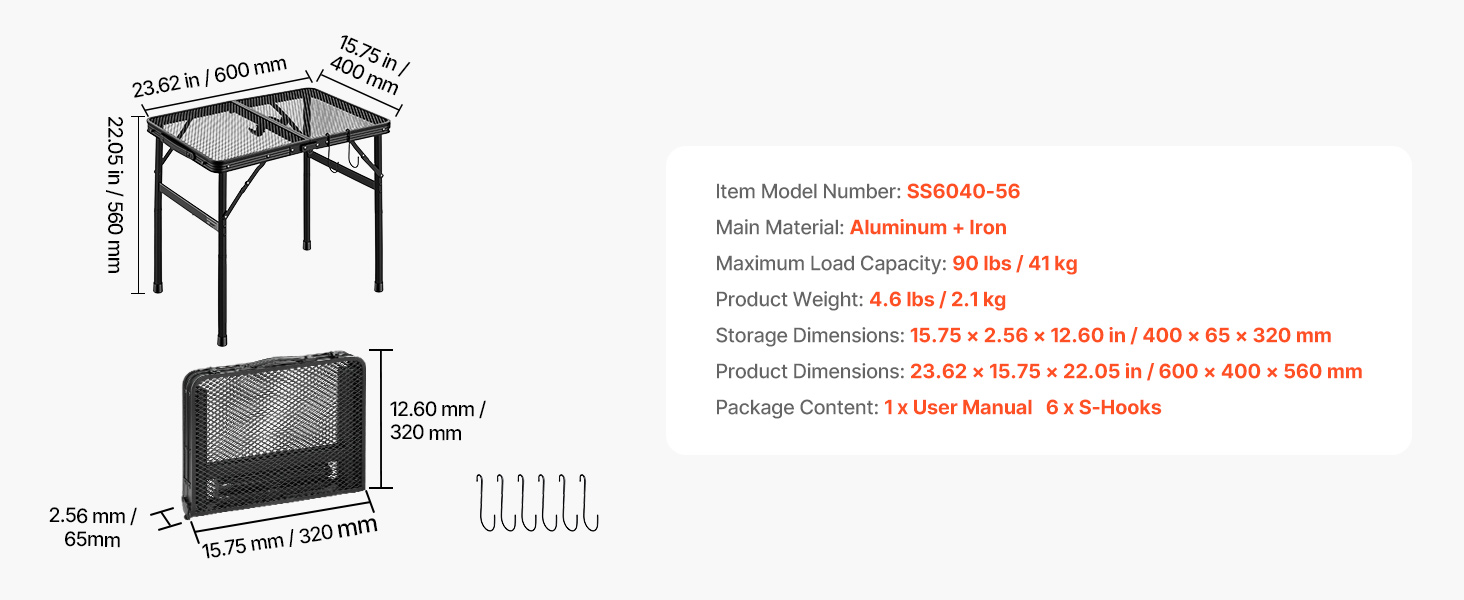
Task: Click the 4.6 lbs / 2.1 kg product weight
Action: click(937, 299)
